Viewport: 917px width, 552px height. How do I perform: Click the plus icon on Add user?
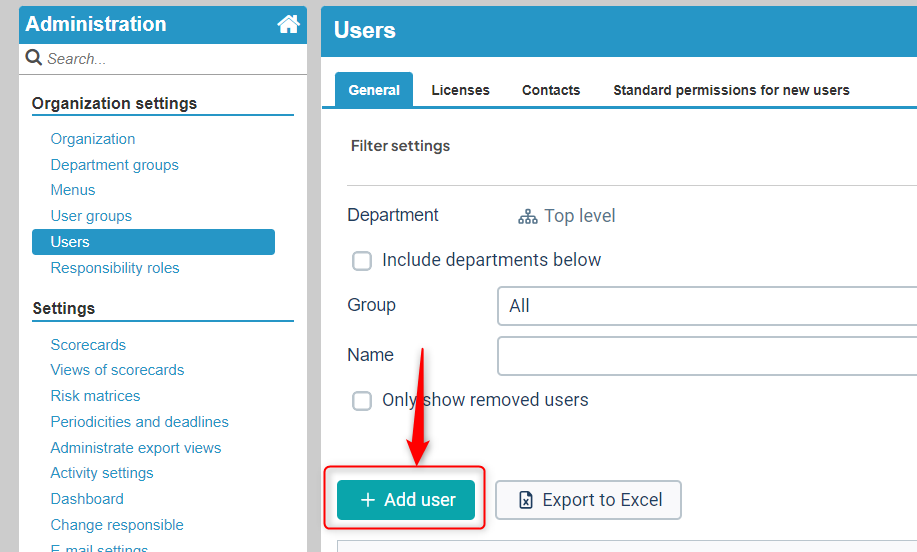(367, 500)
